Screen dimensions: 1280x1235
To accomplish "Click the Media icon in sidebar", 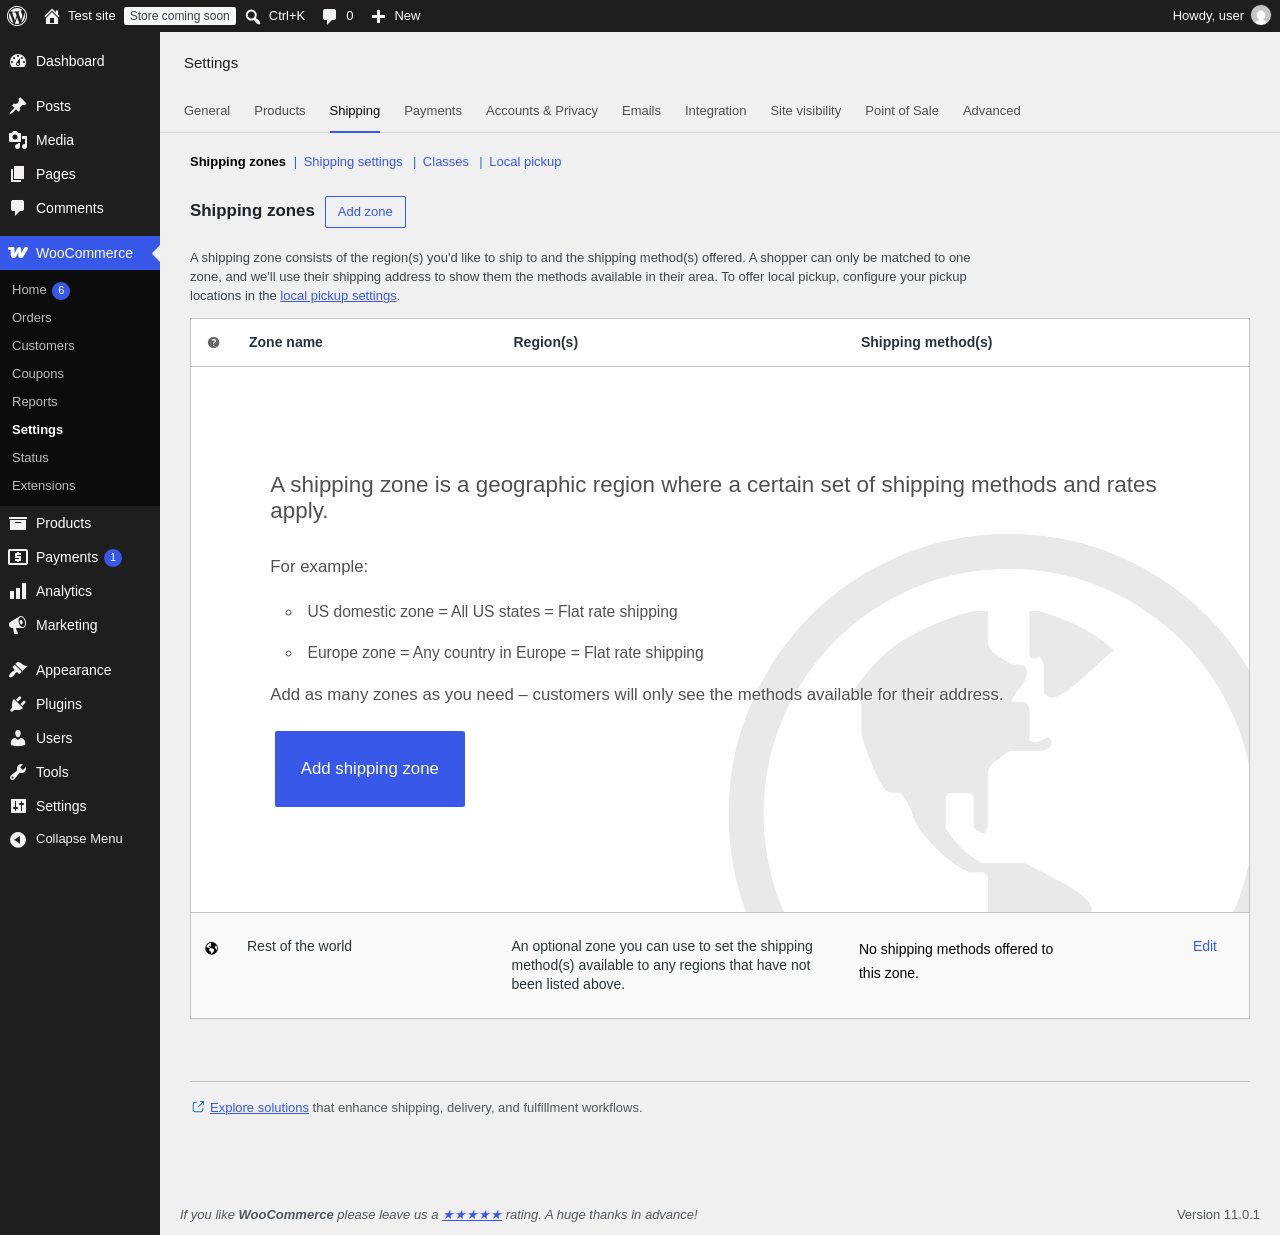I will coord(18,140).
